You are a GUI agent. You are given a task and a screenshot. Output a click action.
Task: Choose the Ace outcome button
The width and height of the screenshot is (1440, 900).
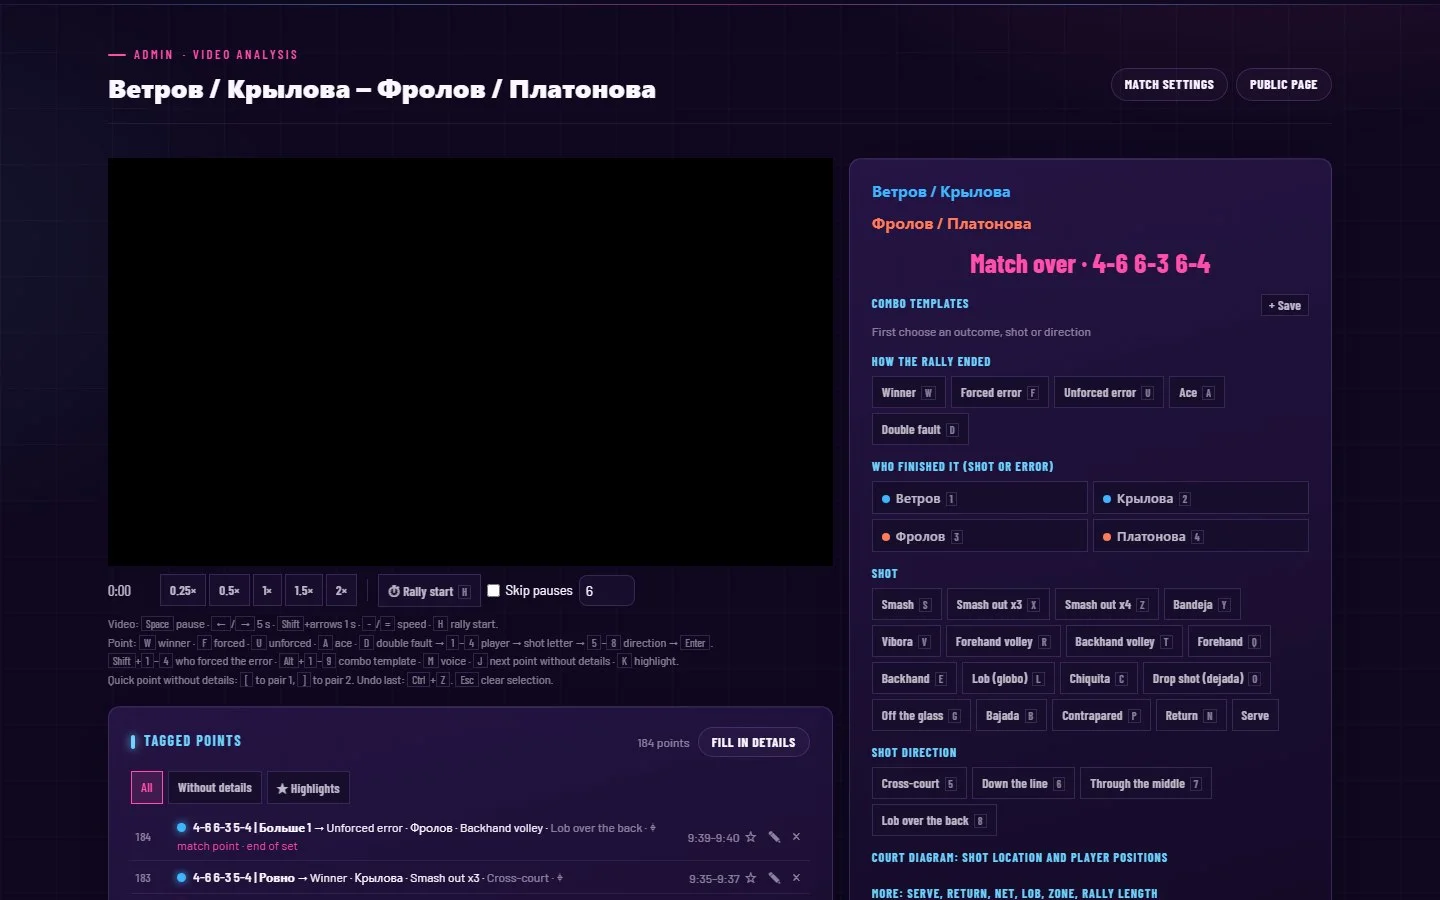pyautogui.click(x=1196, y=393)
